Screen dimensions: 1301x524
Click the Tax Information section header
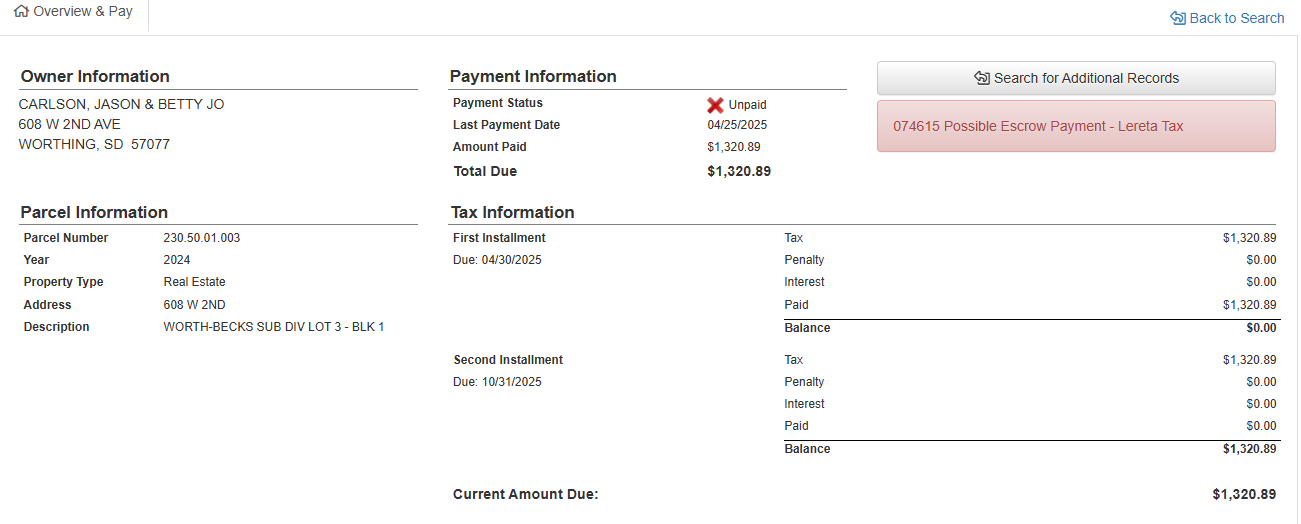click(x=512, y=212)
